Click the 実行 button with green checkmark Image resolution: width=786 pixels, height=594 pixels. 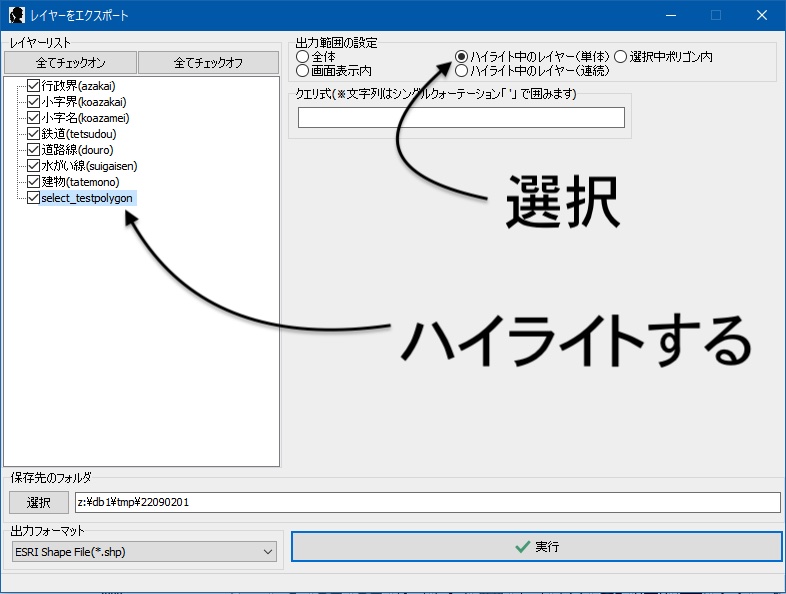(536, 547)
